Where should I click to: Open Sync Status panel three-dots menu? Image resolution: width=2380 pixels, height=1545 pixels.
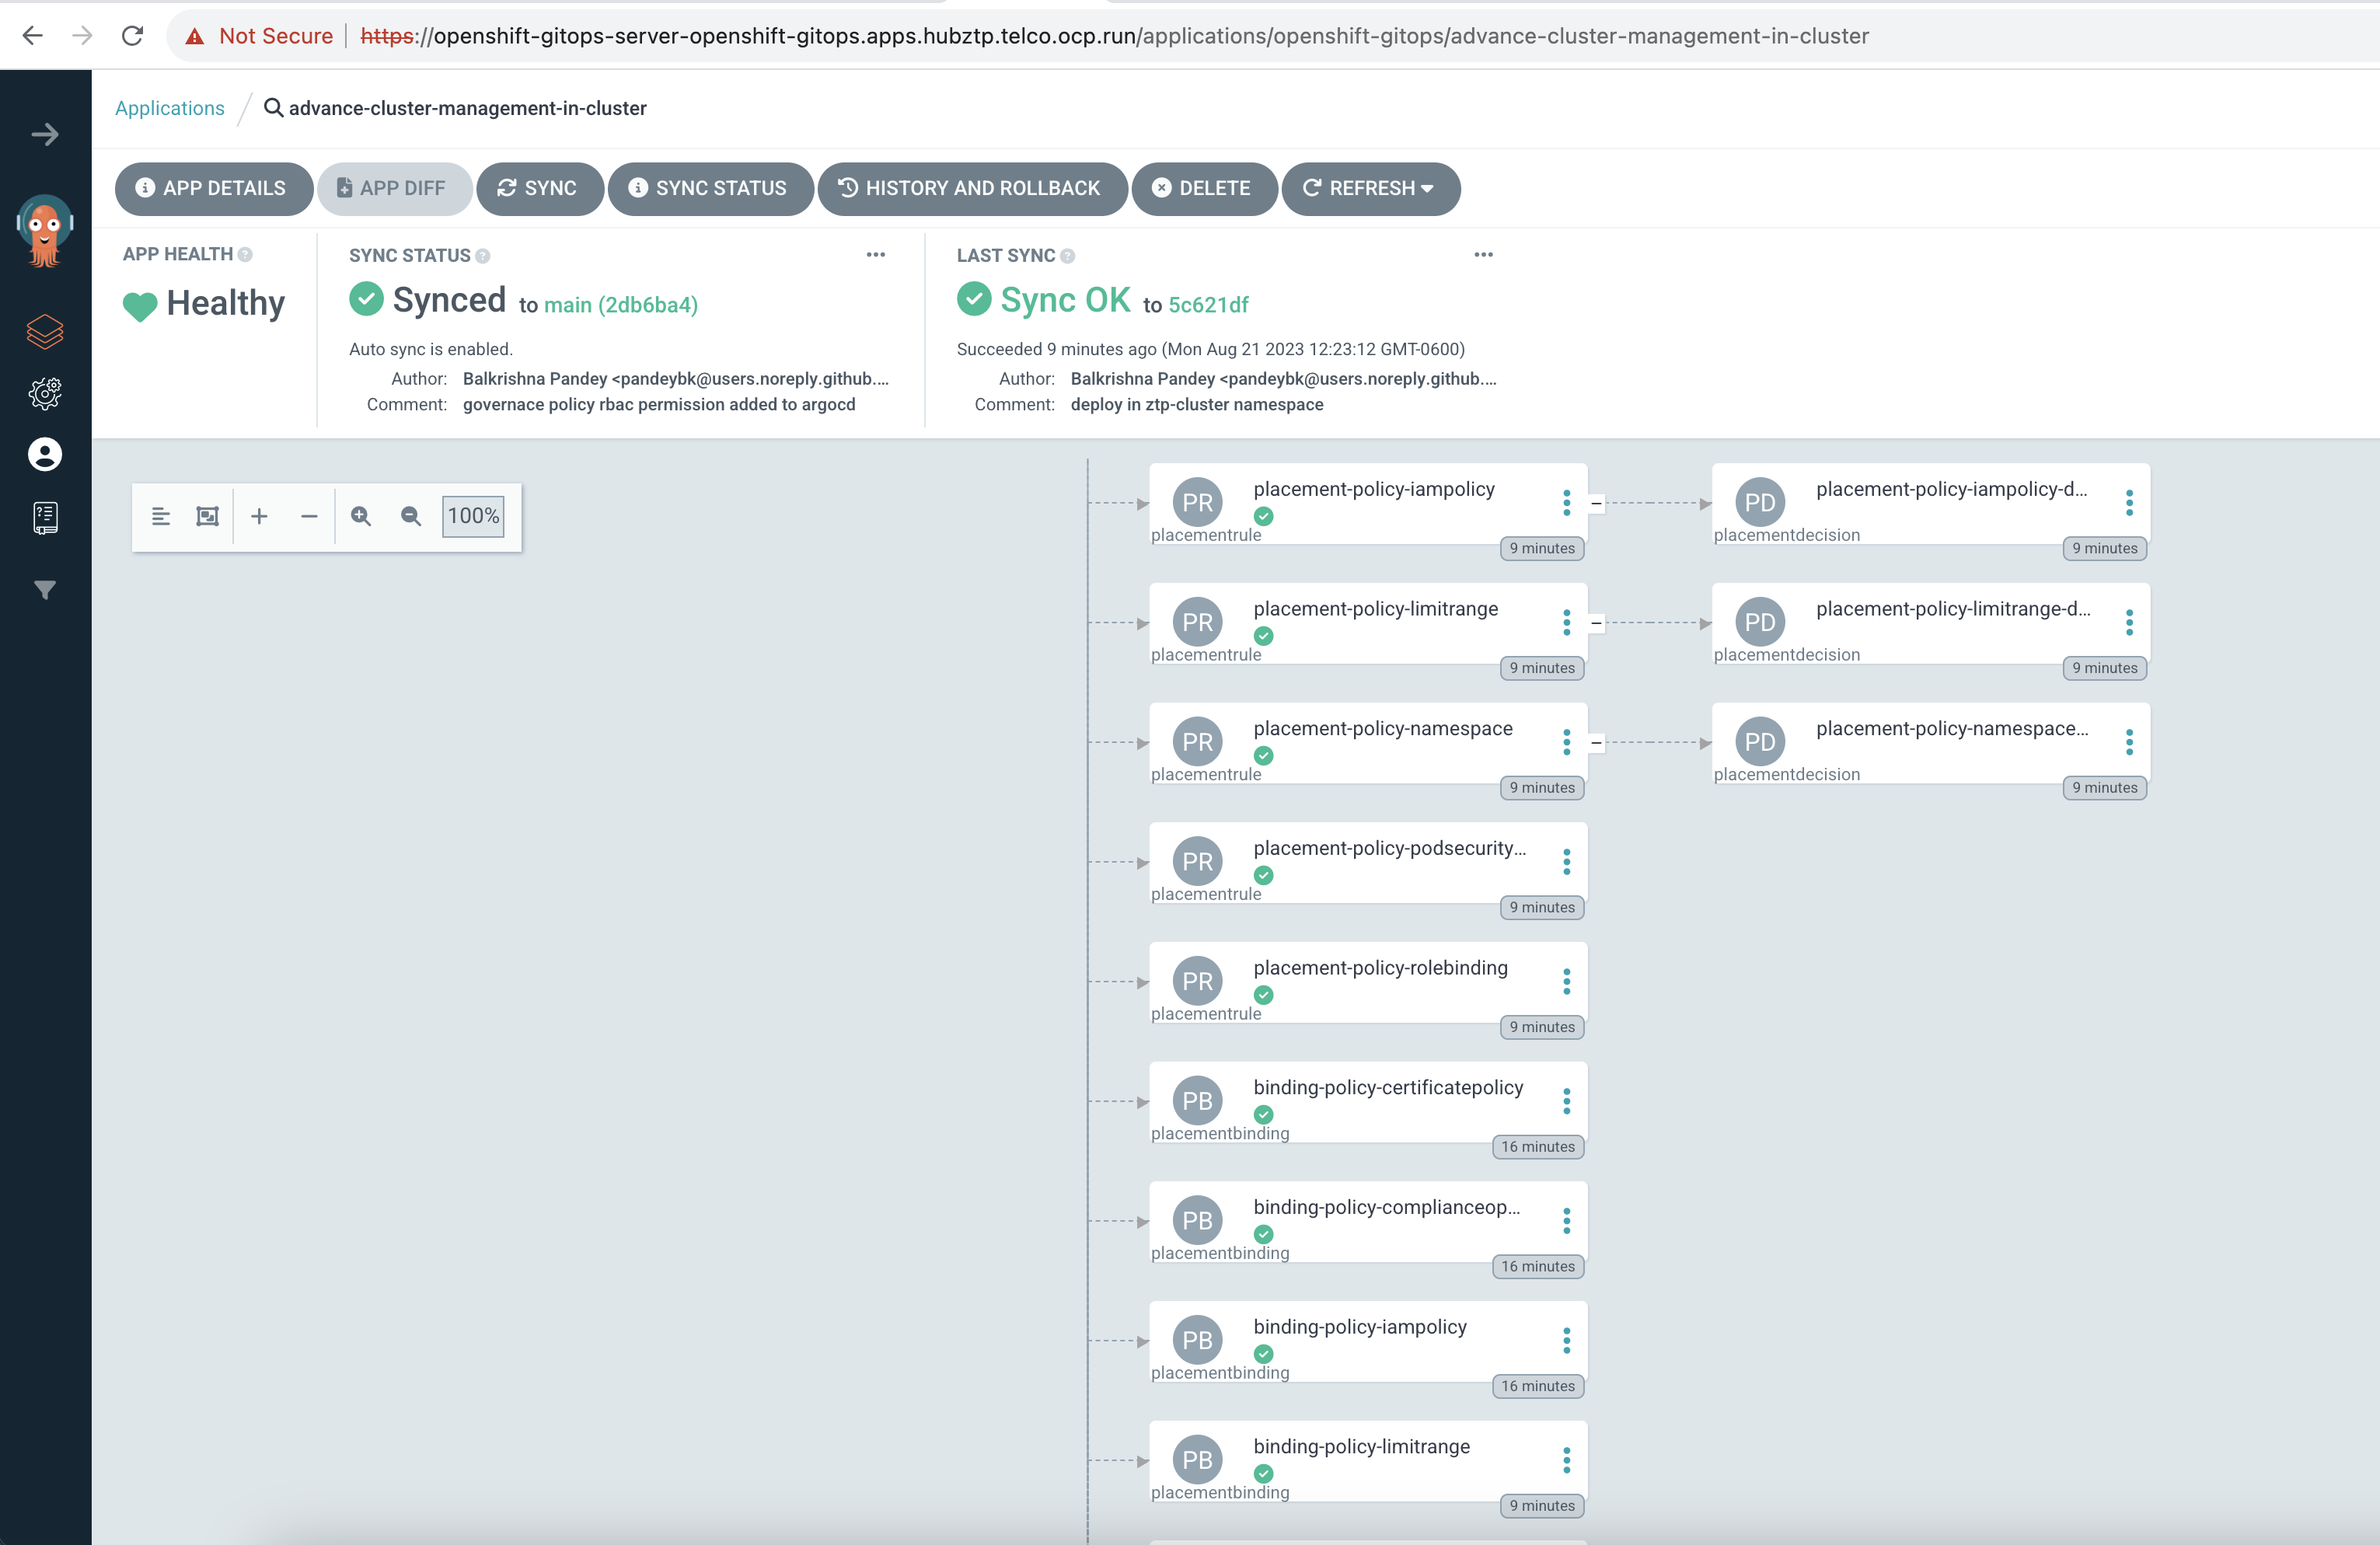[875, 255]
